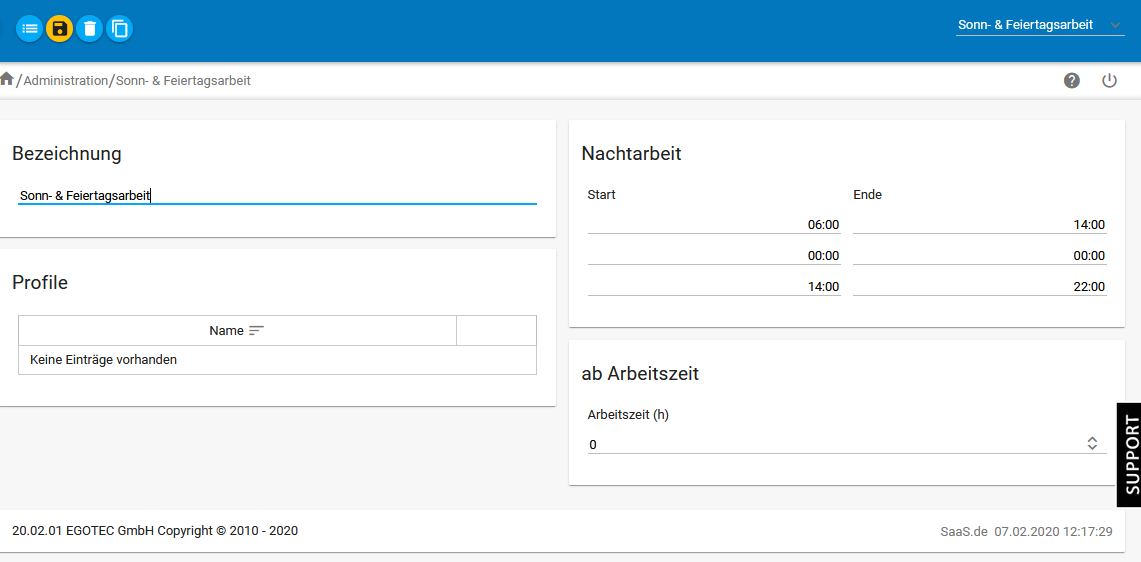Viewport: 1141px width, 562px height.
Task: Navigate to Administration in the breadcrumb
Action: click(65, 81)
